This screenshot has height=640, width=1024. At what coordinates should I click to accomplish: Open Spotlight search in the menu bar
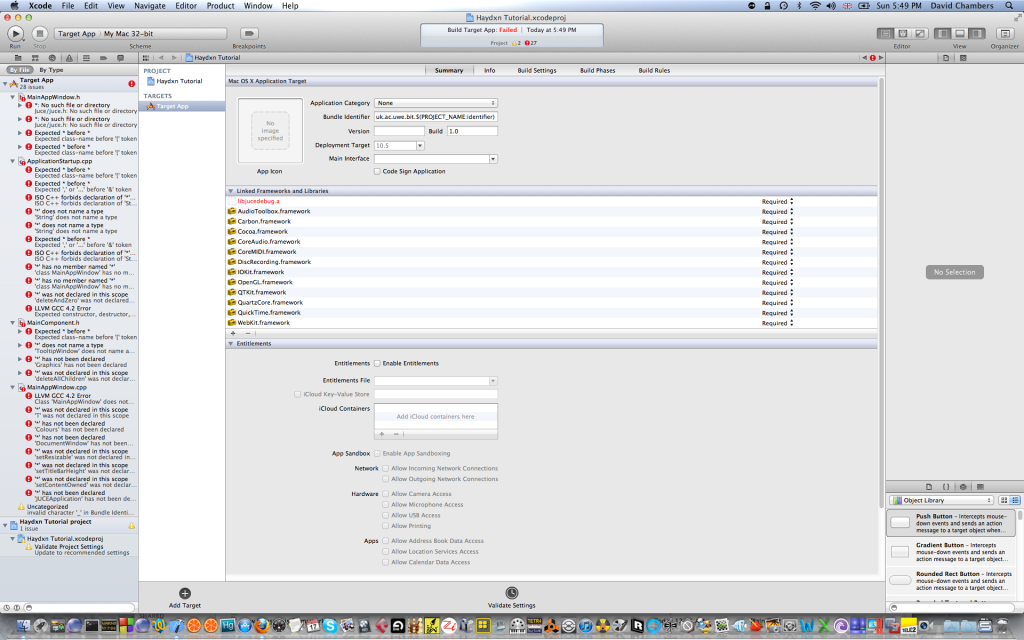[x=1008, y=6]
